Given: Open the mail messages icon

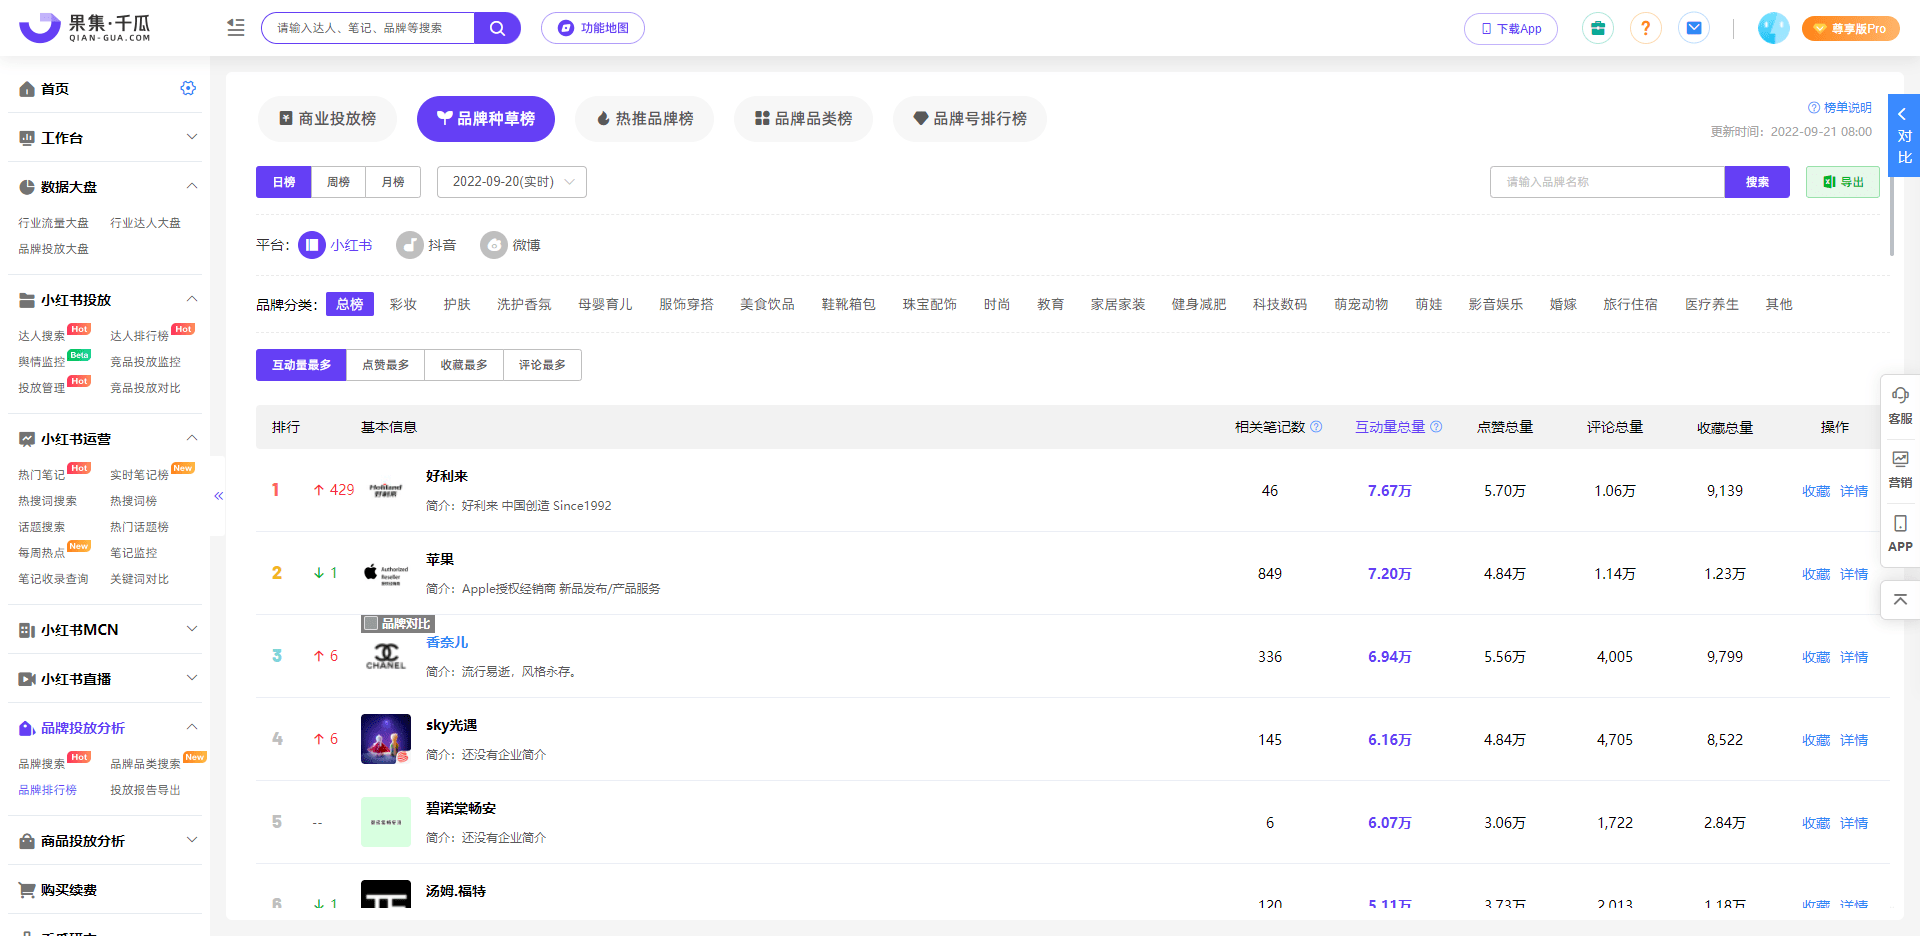Looking at the screenshot, I should 1694,28.
